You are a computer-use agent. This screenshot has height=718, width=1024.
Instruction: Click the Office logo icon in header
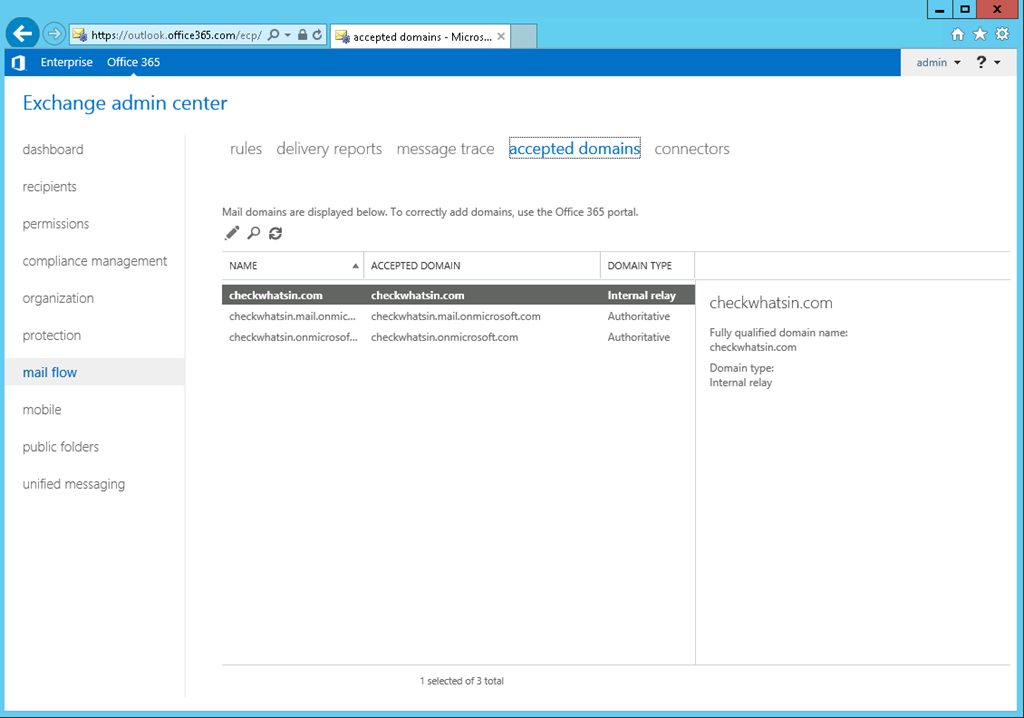[19, 63]
